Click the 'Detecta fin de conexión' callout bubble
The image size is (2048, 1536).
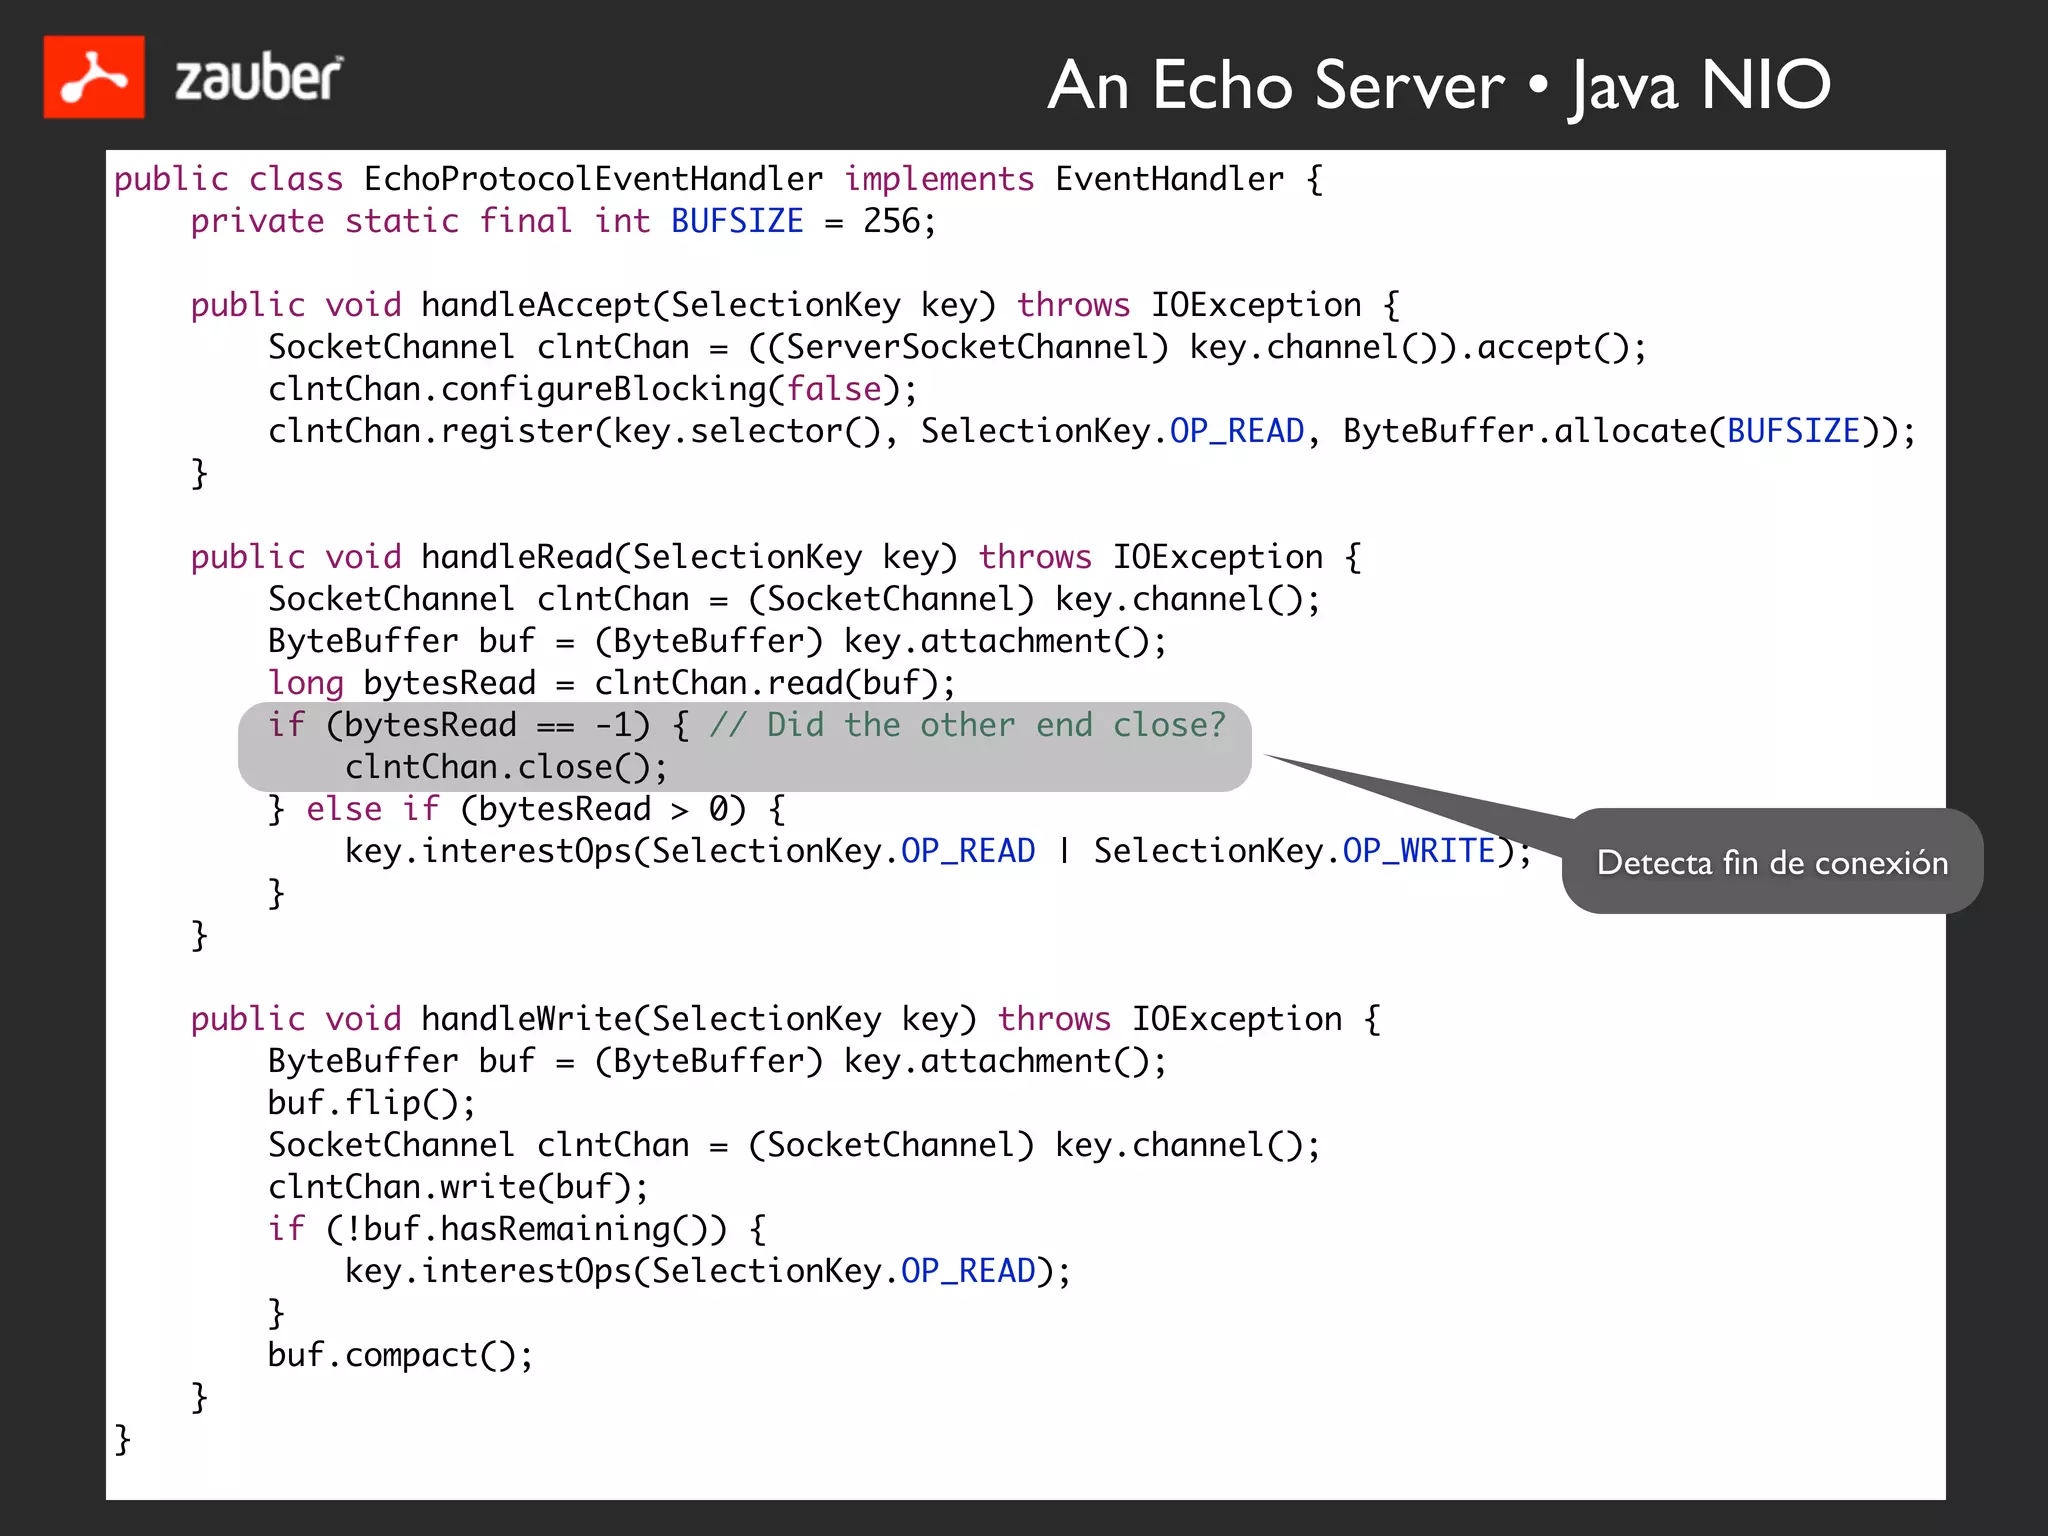pos(1771,862)
